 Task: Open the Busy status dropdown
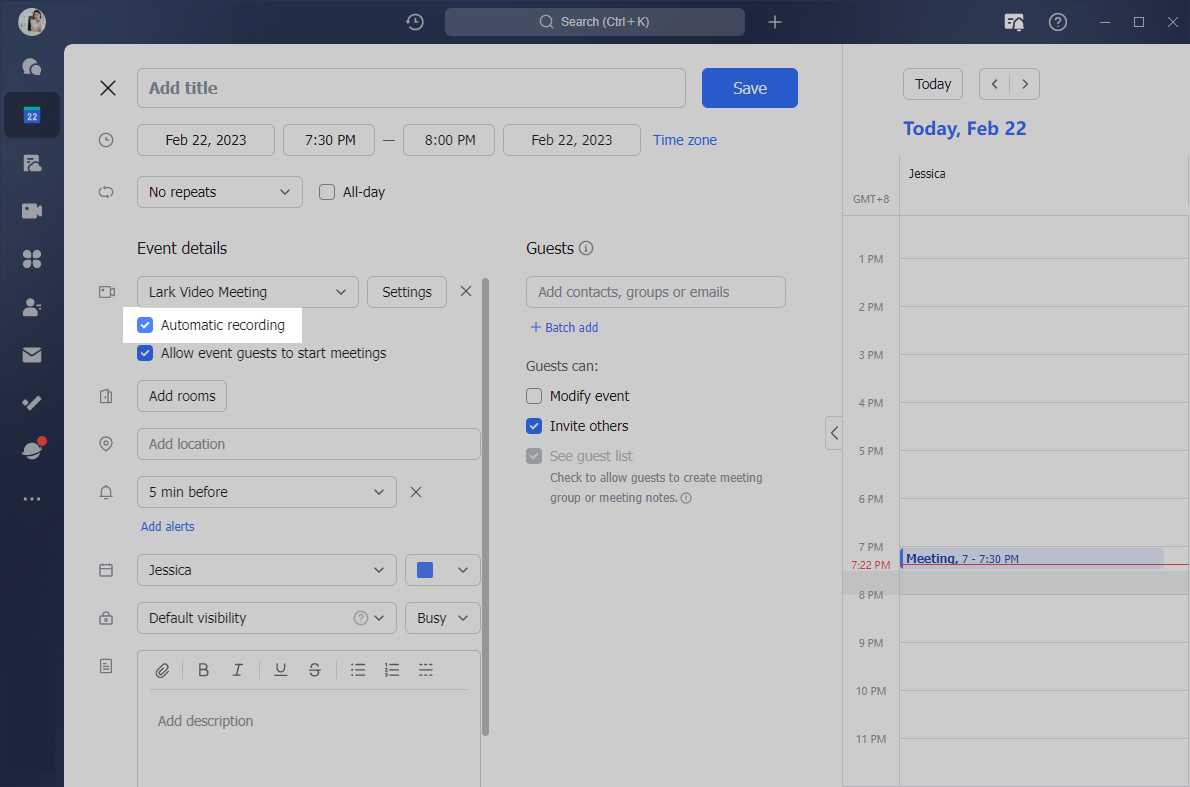click(x=442, y=618)
